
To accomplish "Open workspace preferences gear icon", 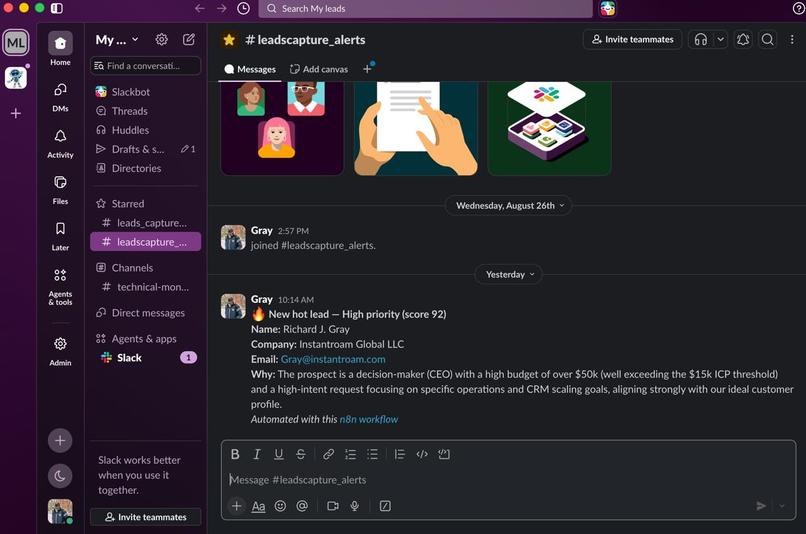I will pyautogui.click(x=161, y=40).
